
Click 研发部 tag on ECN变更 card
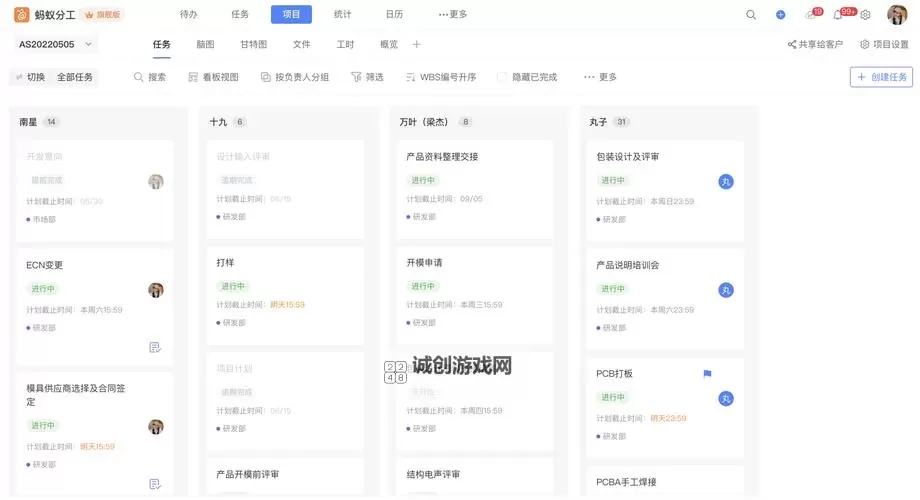click(x=41, y=327)
